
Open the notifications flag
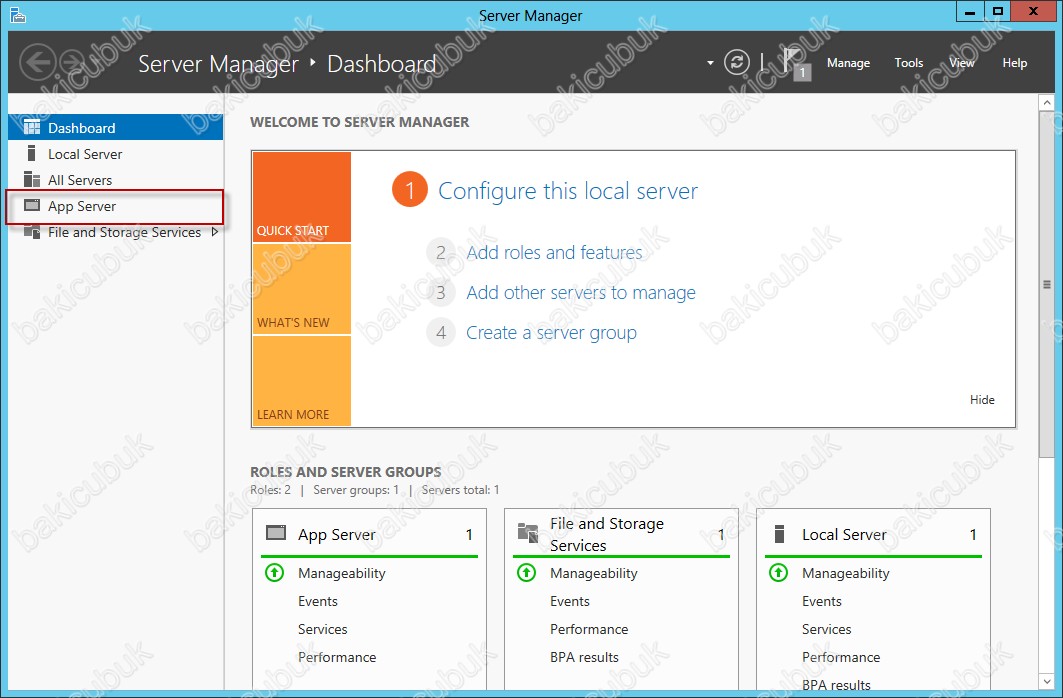click(x=795, y=64)
